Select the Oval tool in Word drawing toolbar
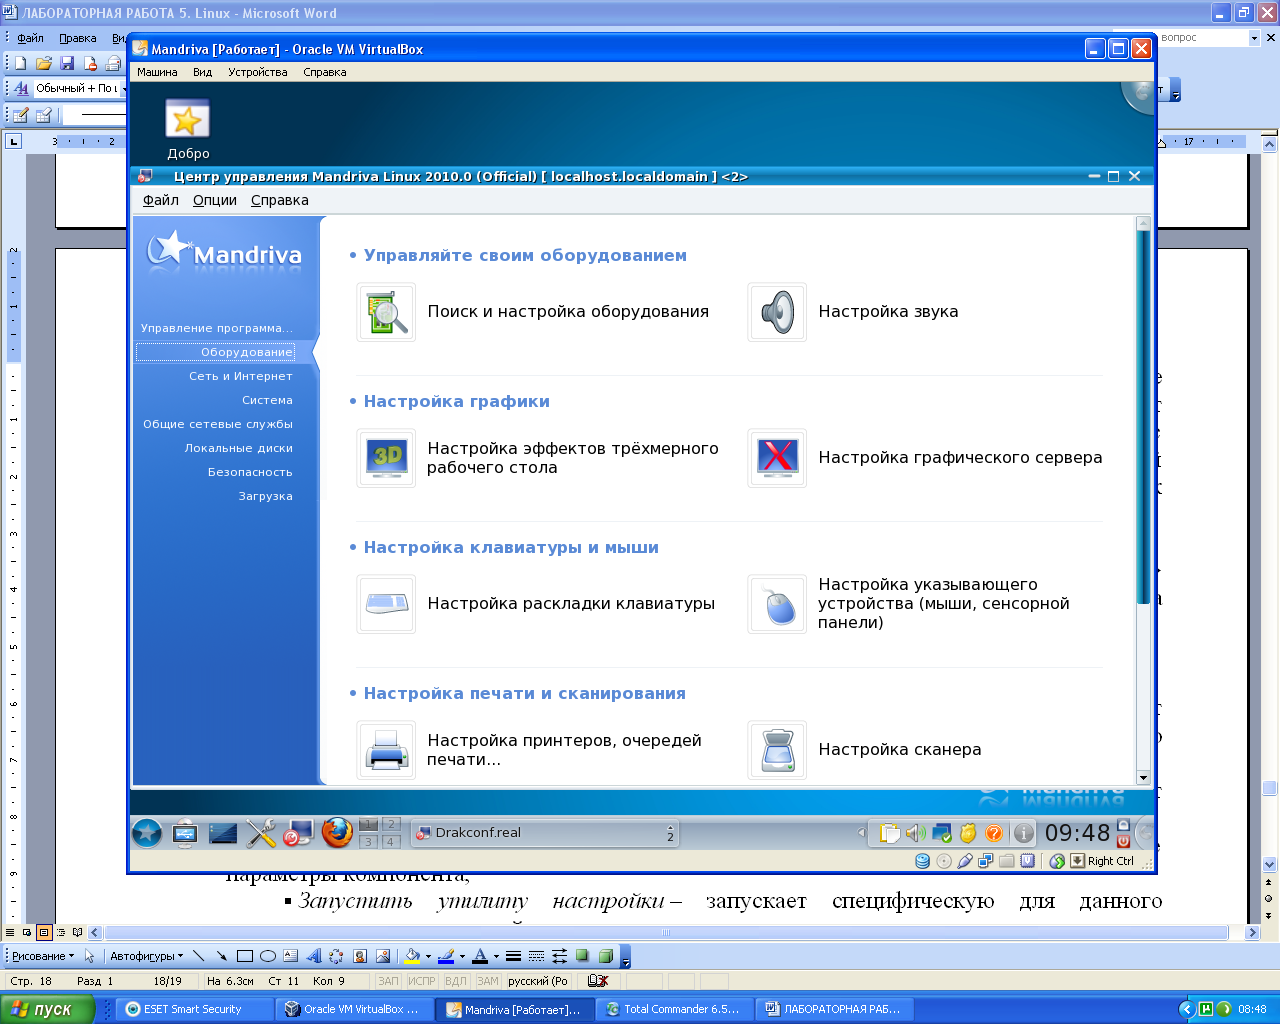Screen dimensions: 1280x1024 point(267,956)
